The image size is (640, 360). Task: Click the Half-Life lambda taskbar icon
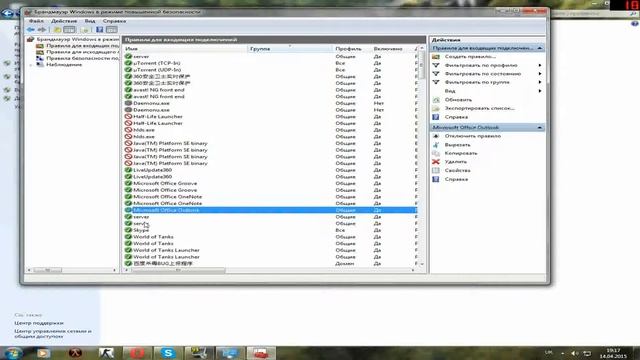point(75,353)
